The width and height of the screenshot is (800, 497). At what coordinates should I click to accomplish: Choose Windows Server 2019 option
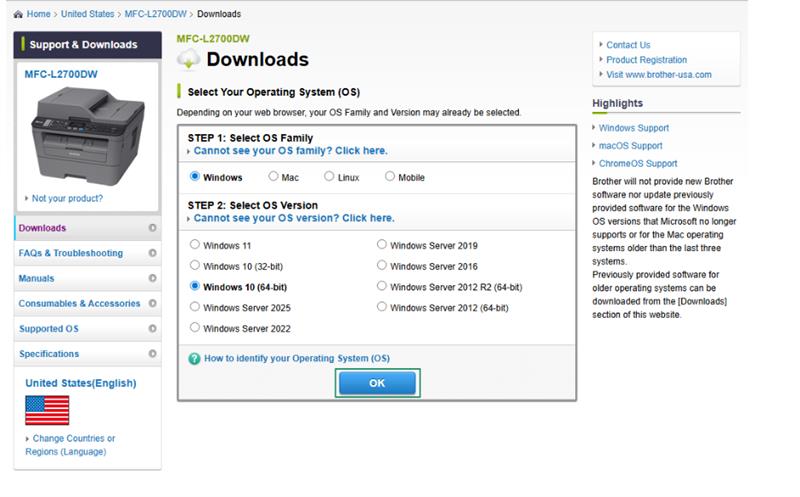382,244
